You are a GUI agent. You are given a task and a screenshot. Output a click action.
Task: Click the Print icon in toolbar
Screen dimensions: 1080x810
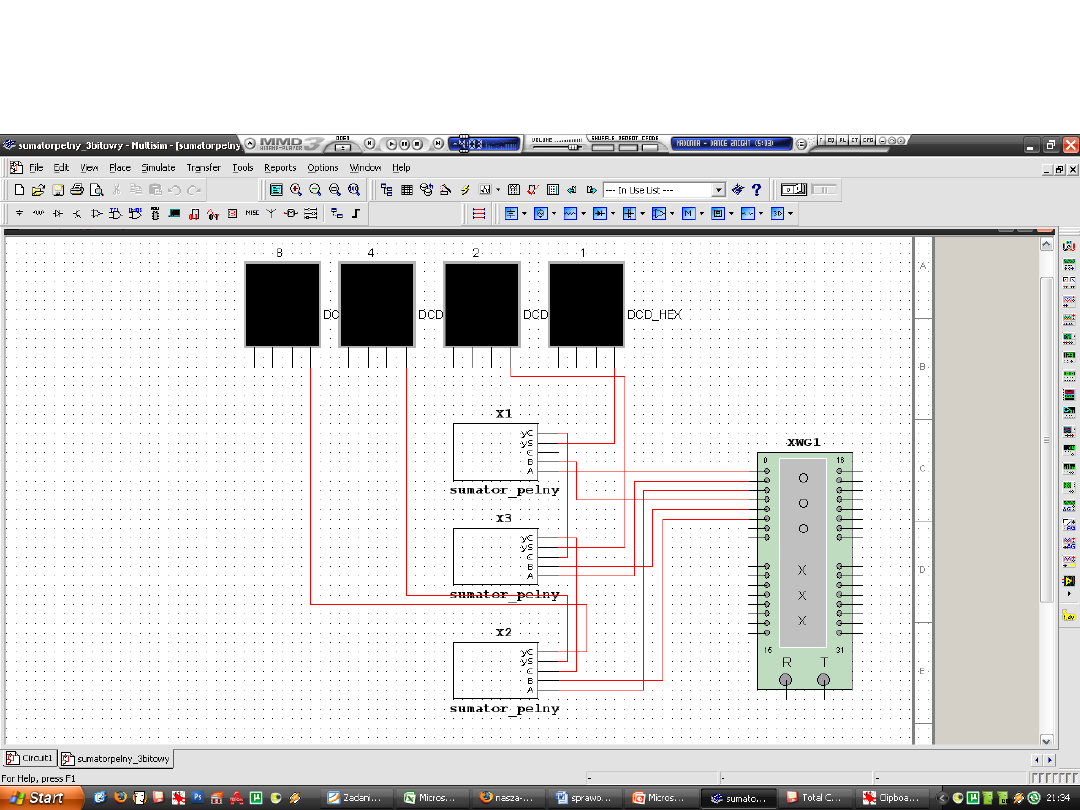pyautogui.click(x=77, y=189)
